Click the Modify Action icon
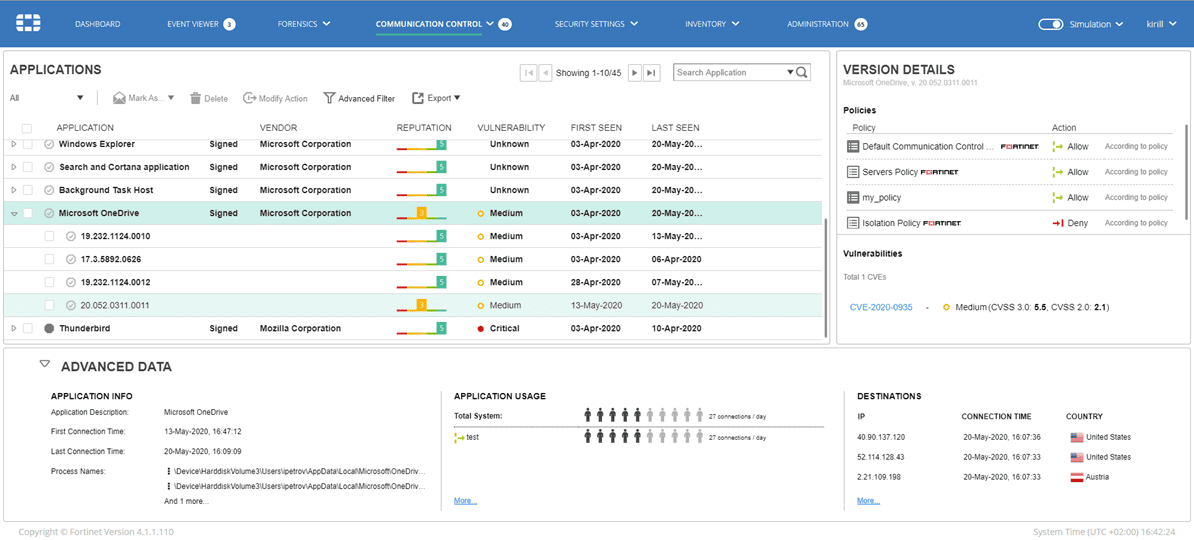This screenshot has width=1194, height=540. 249,98
